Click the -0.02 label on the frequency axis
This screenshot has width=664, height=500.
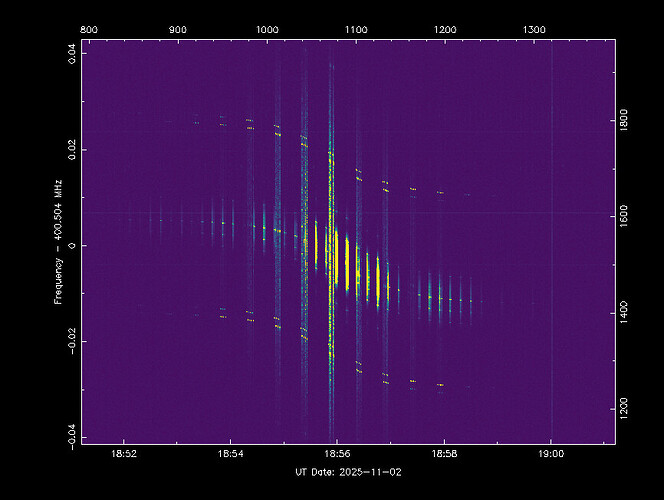coord(69,340)
